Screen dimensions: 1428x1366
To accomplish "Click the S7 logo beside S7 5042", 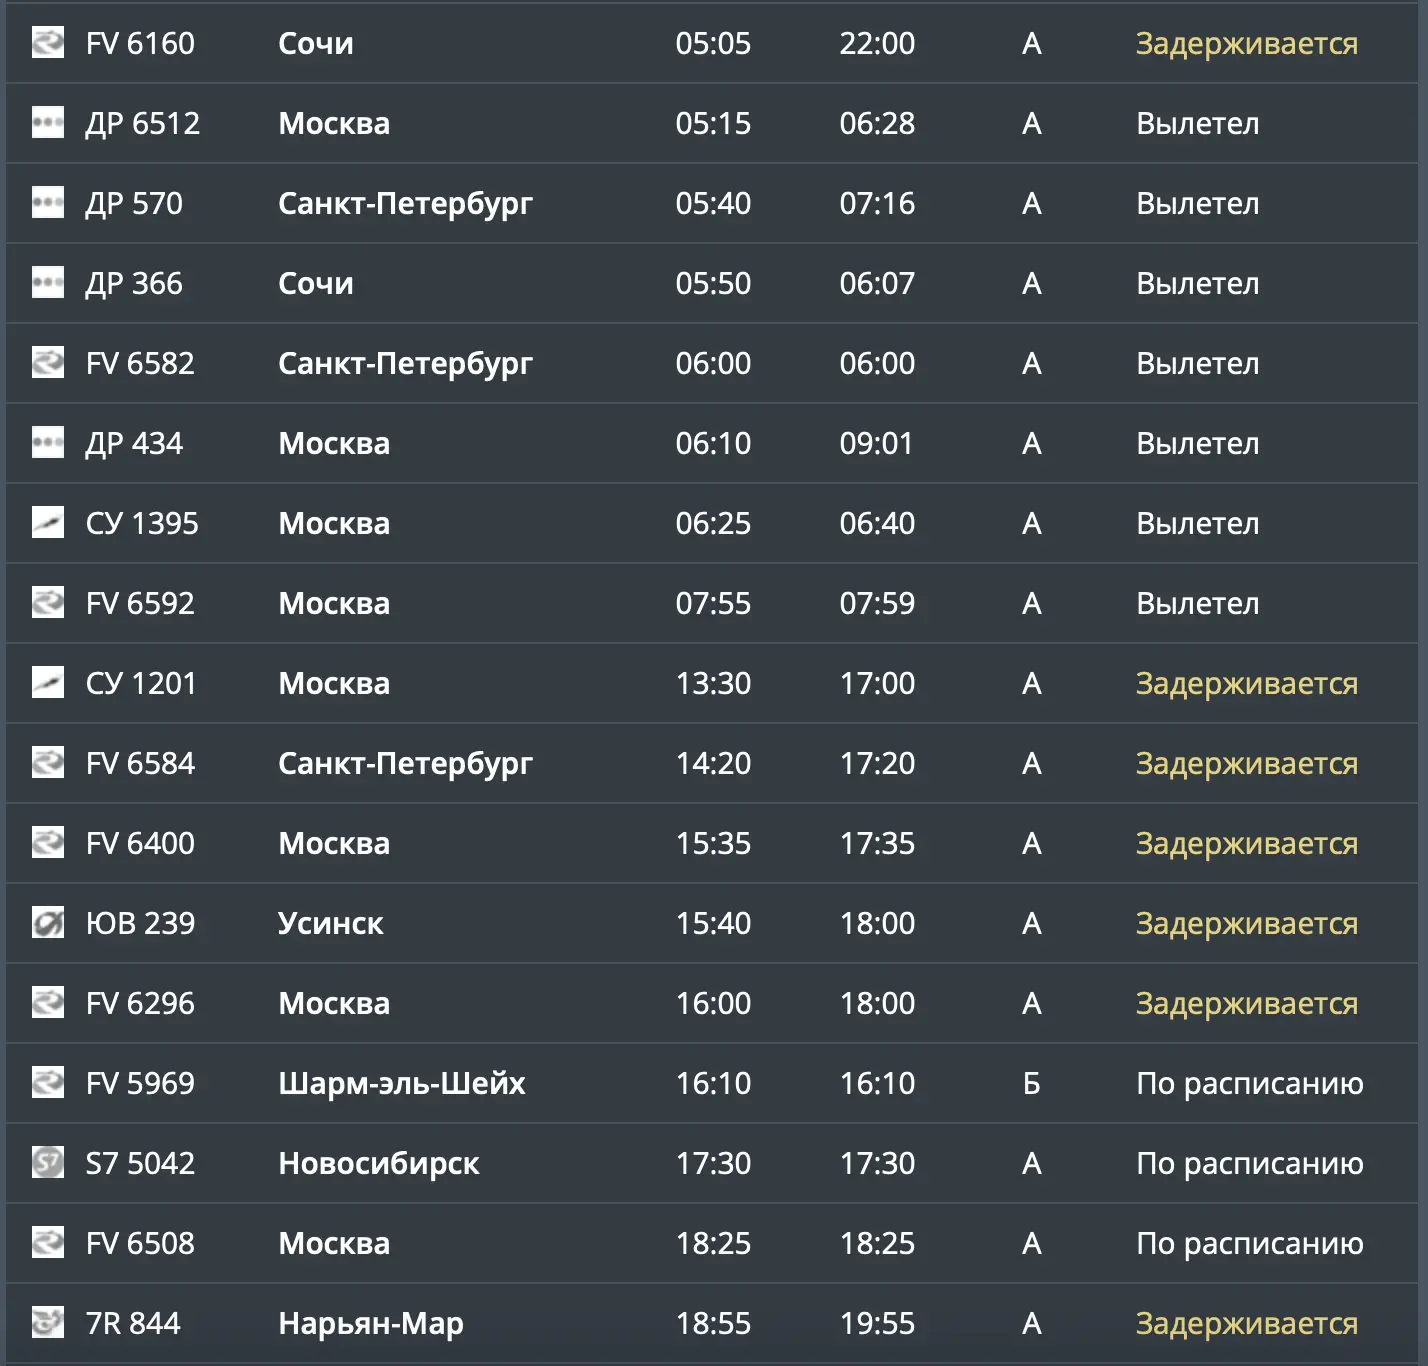I will (x=47, y=1162).
